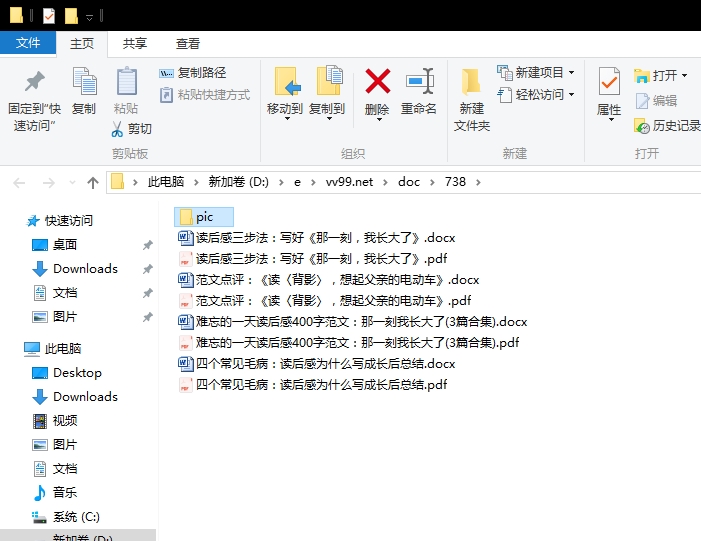Open recent locations dropdown arrow
701x541 pixels.
point(72,182)
